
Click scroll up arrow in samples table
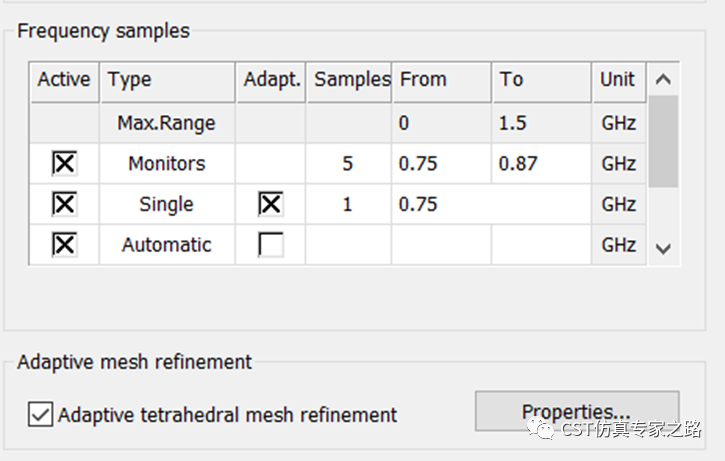click(663, 79)
